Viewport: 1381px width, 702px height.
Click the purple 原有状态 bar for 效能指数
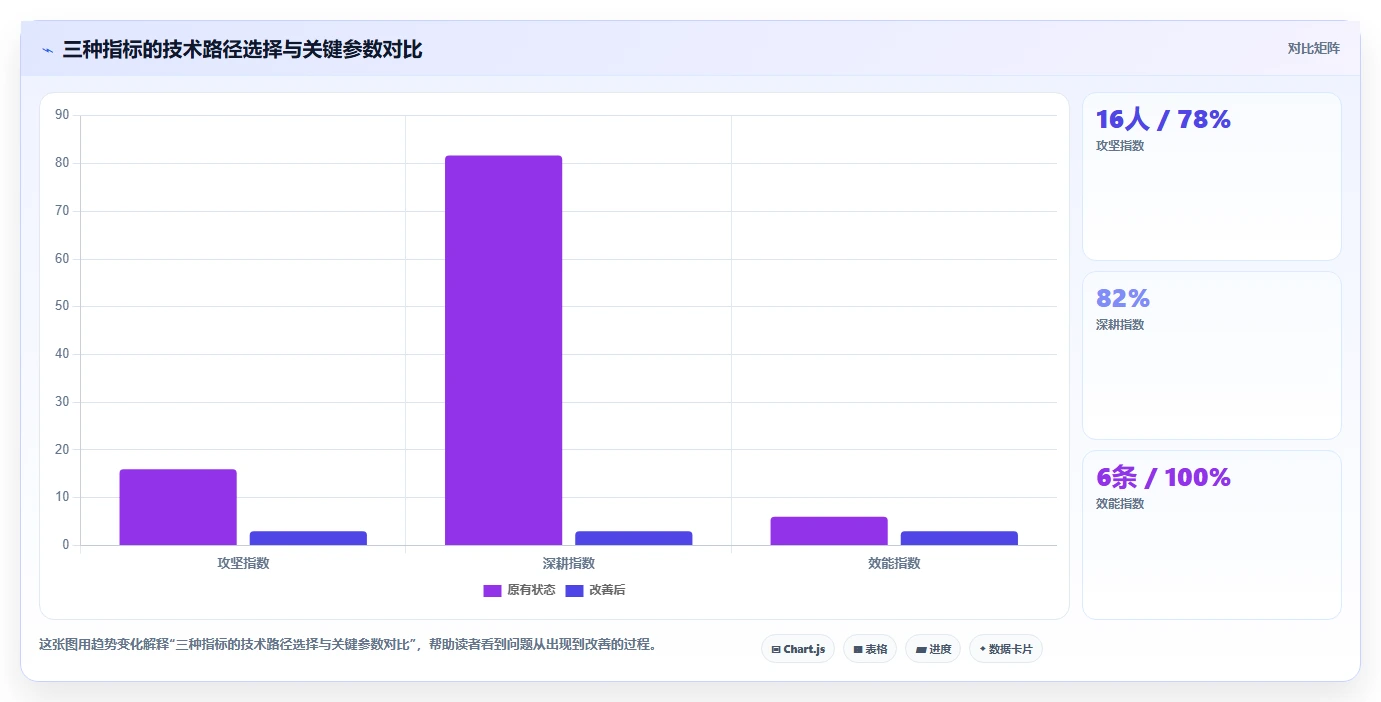coord(829,531)
